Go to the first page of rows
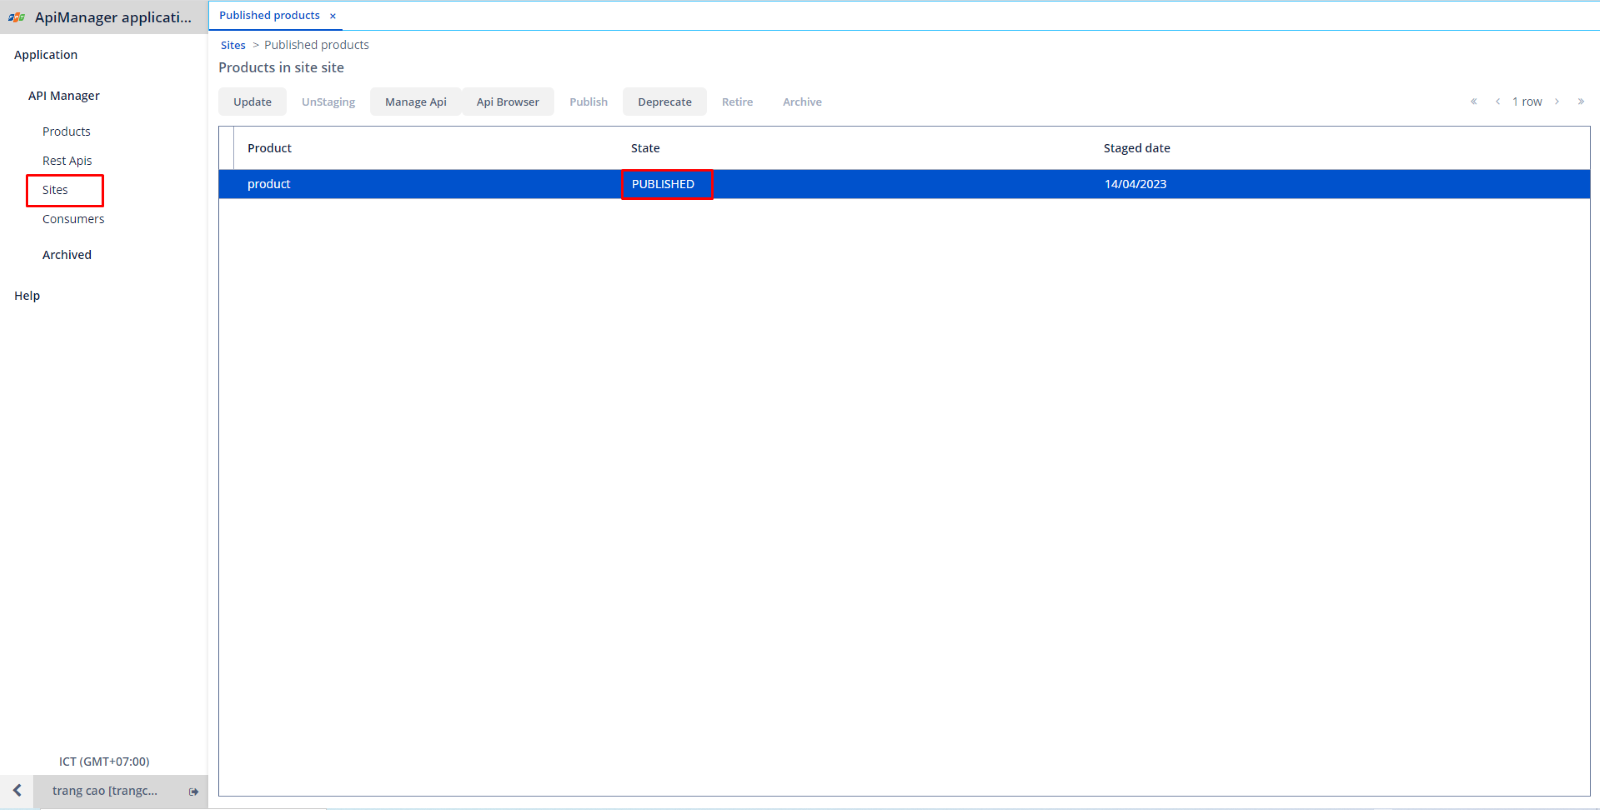 pyautogui.click(x=1473, y=101)
